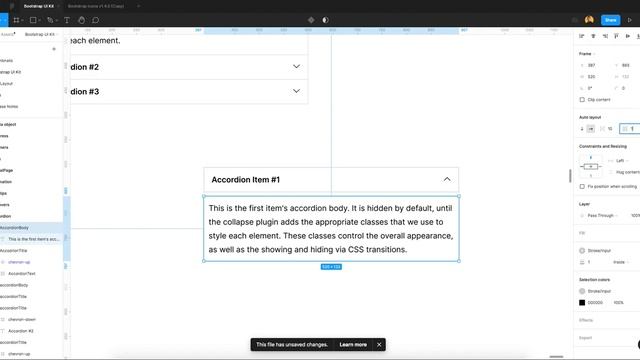Switch to the Assets tab in left panel
The width and height of the screenshot is (640, 360).
(x=8, y=34)
